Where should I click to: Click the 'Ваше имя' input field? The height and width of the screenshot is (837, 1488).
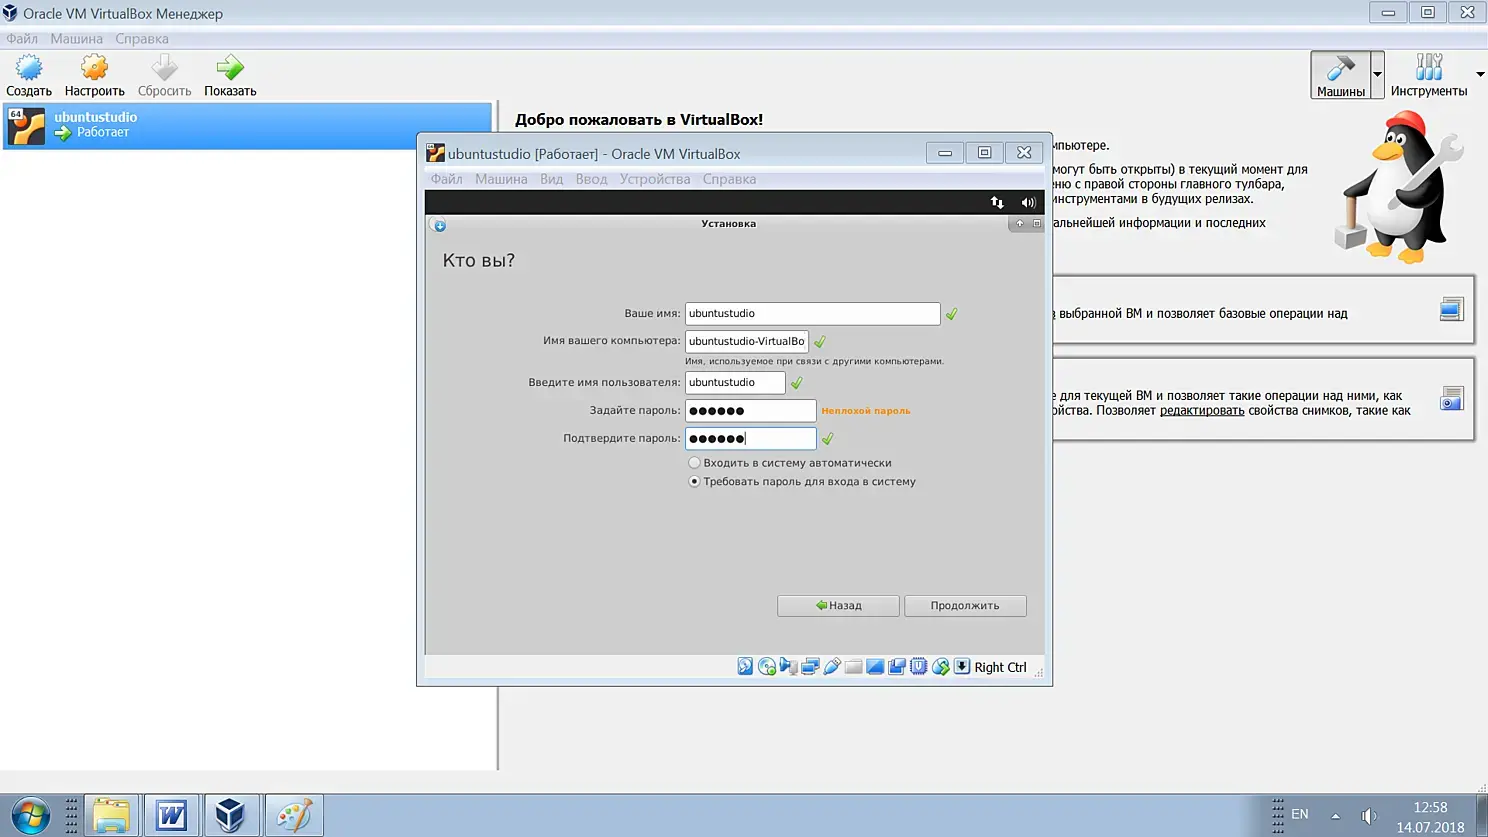[x=812, y=314]
